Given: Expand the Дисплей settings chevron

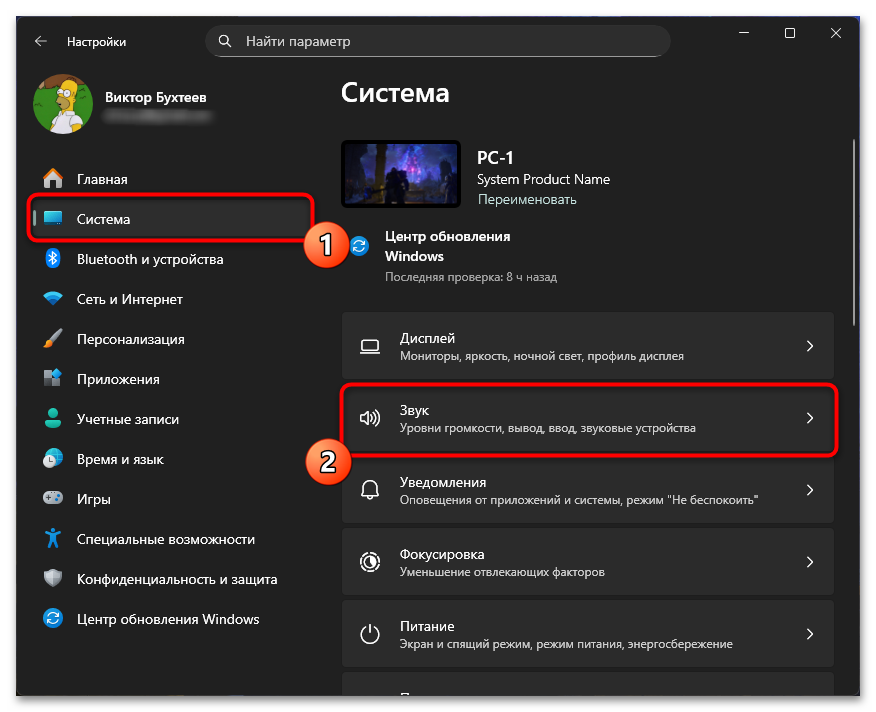Looking at the screenshot, I should click(810, 346).
